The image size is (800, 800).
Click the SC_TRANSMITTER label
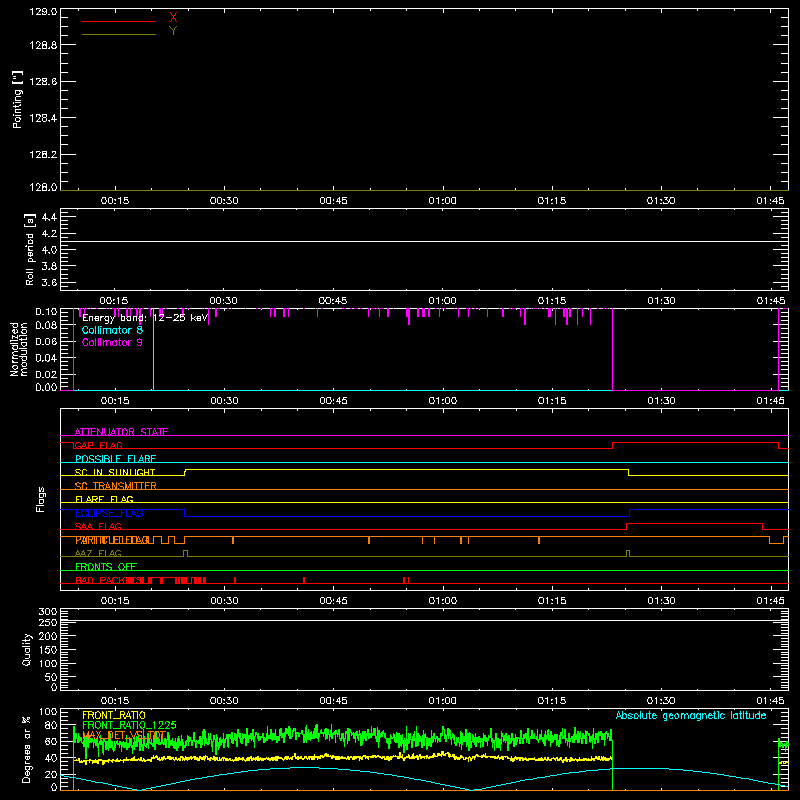(115, 486)
